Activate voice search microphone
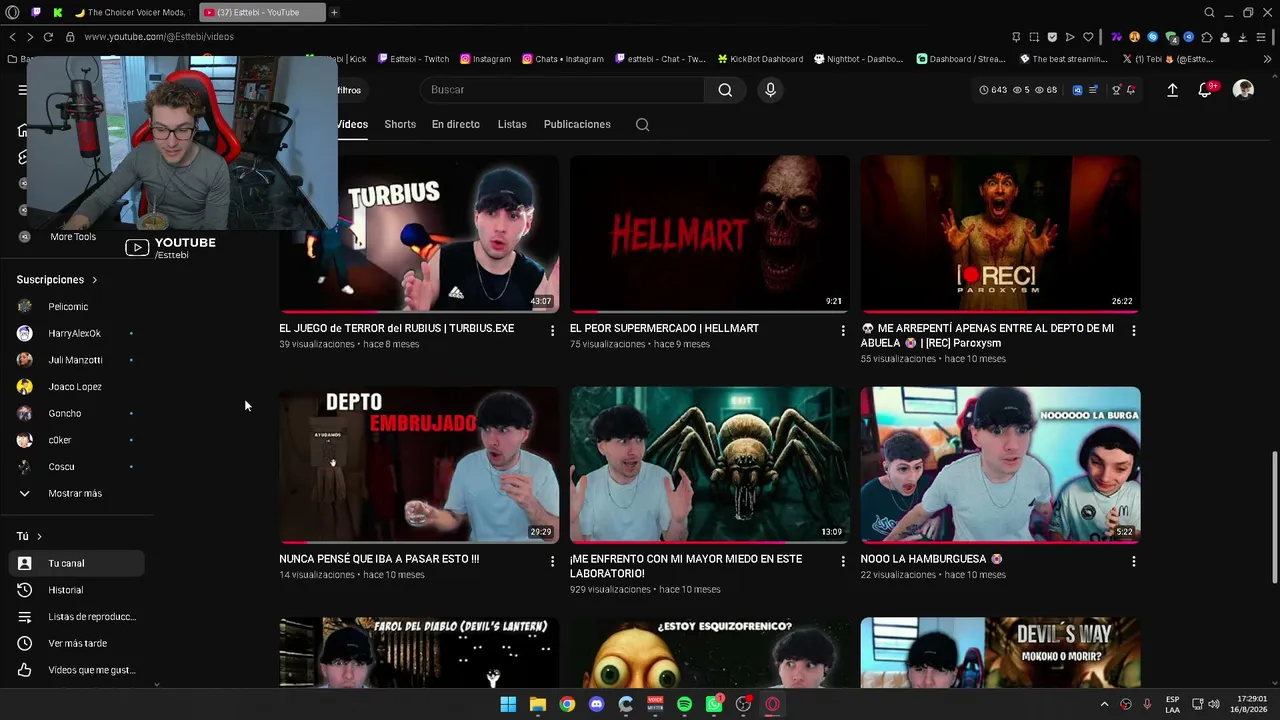 770,90
